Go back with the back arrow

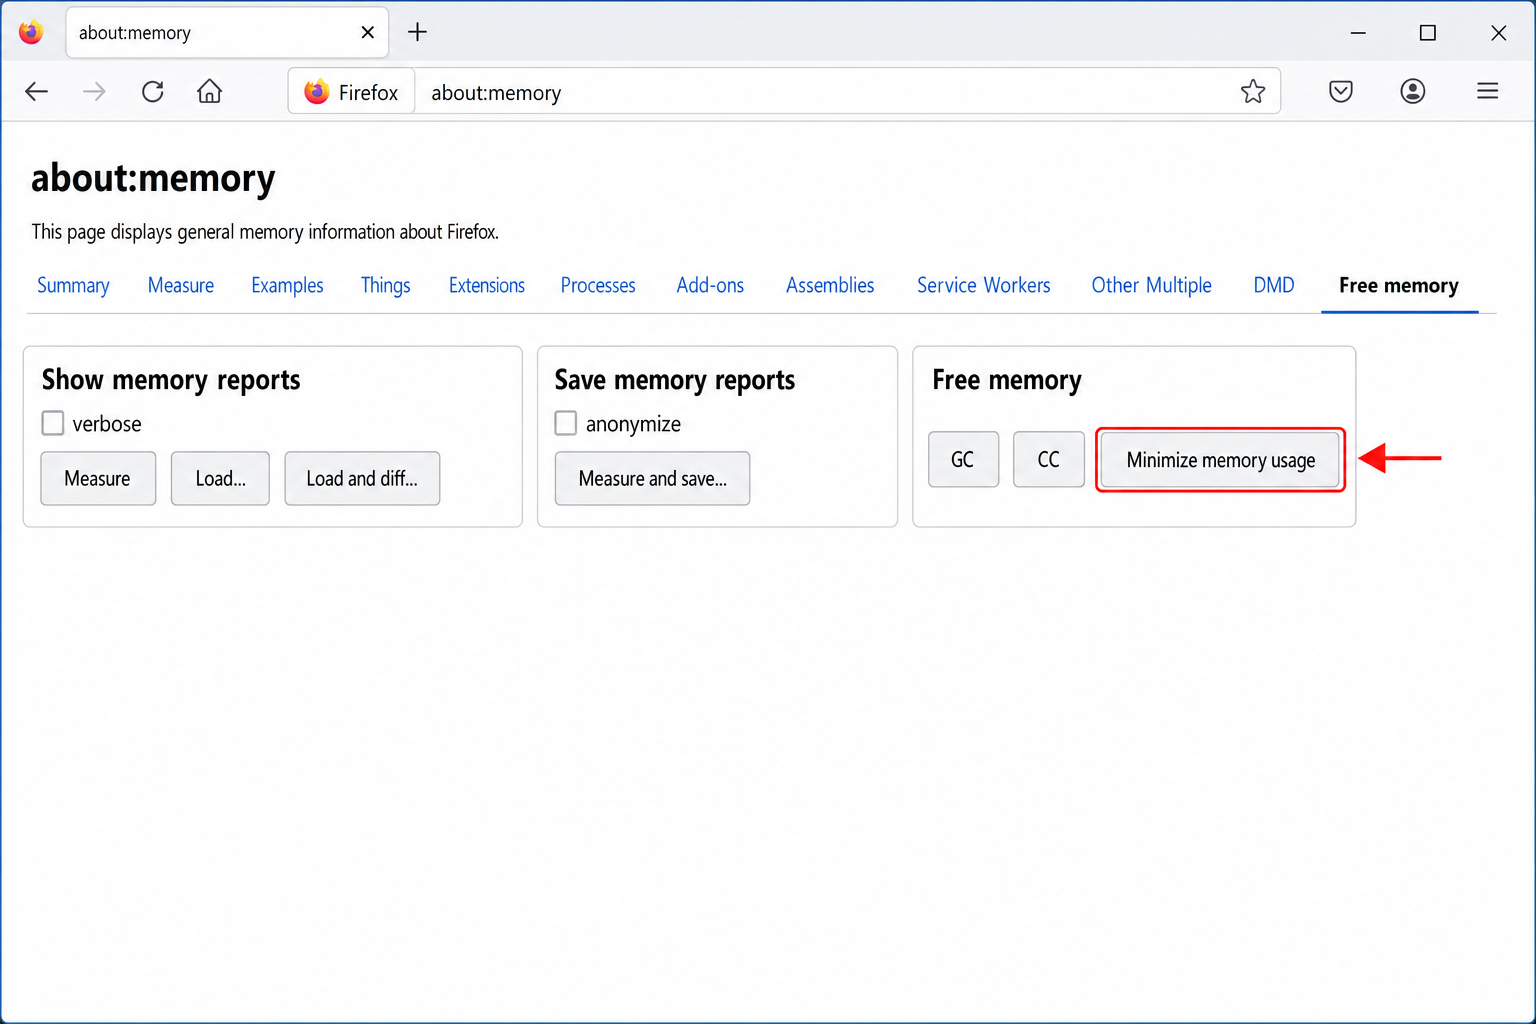[37, 92]
